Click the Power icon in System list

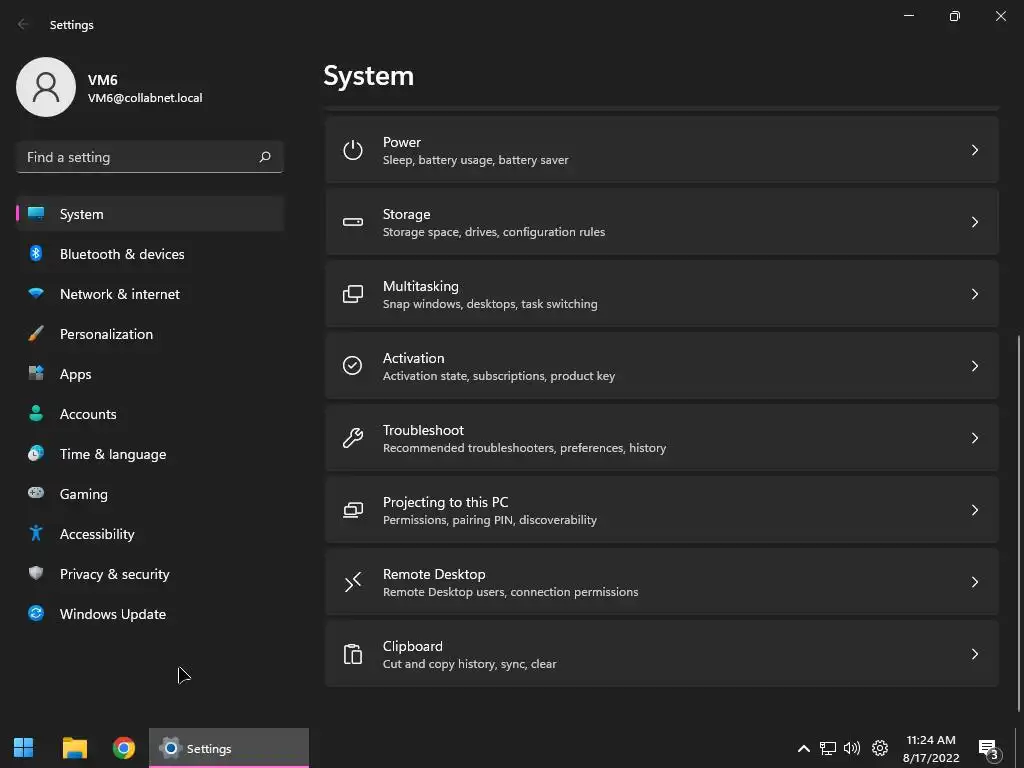353,150
